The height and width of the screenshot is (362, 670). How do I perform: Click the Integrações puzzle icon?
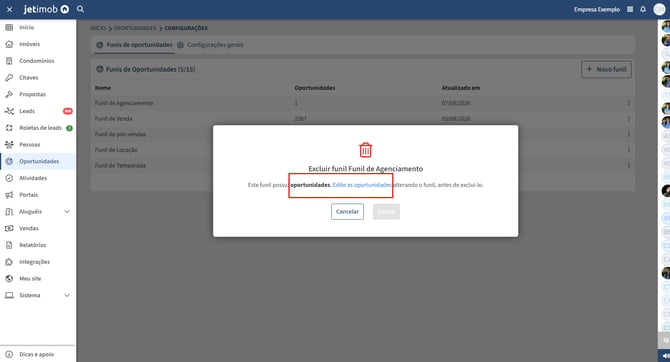point(9,262)
